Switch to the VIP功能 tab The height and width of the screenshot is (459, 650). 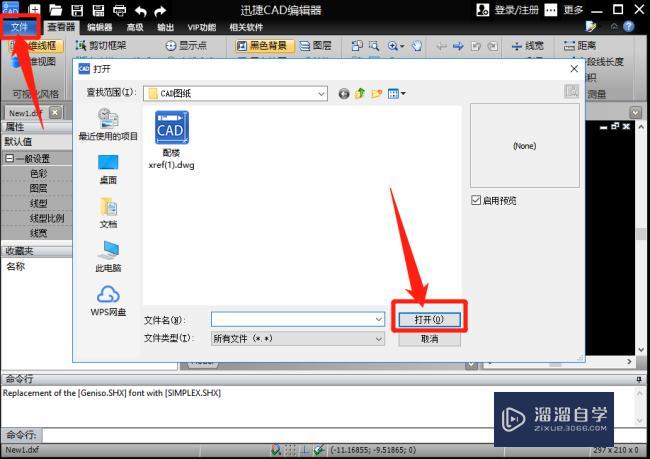coord(202,27)
